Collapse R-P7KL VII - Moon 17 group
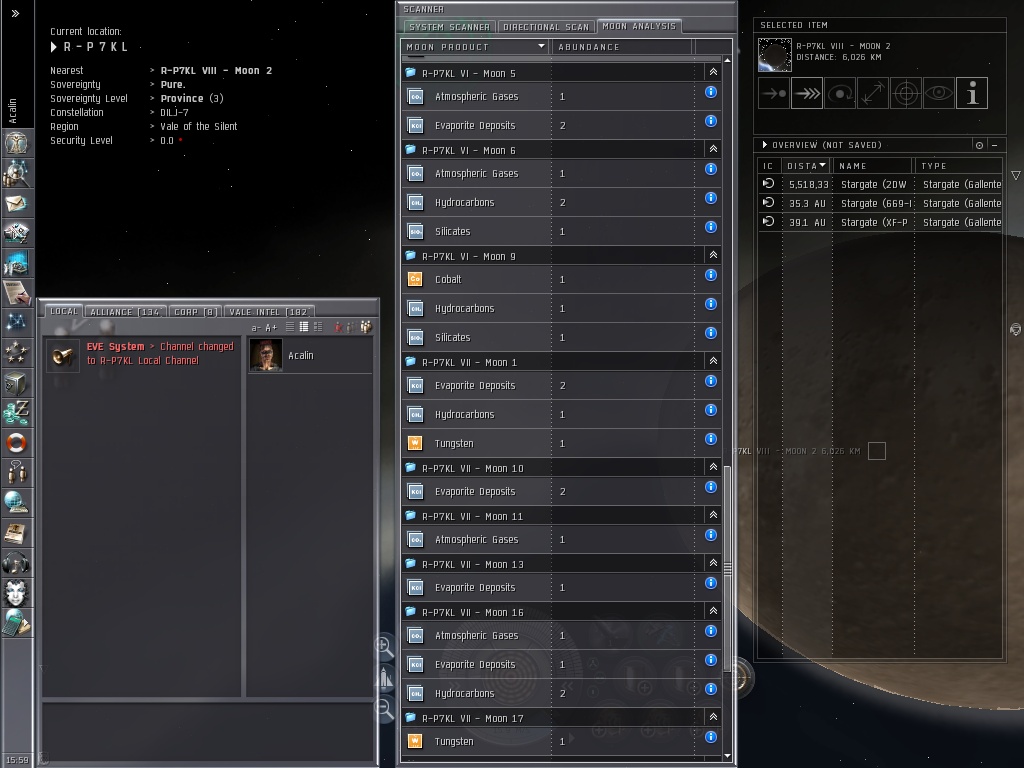The height and width of the screenshot is (768, 1024). (x=713, y=717)
